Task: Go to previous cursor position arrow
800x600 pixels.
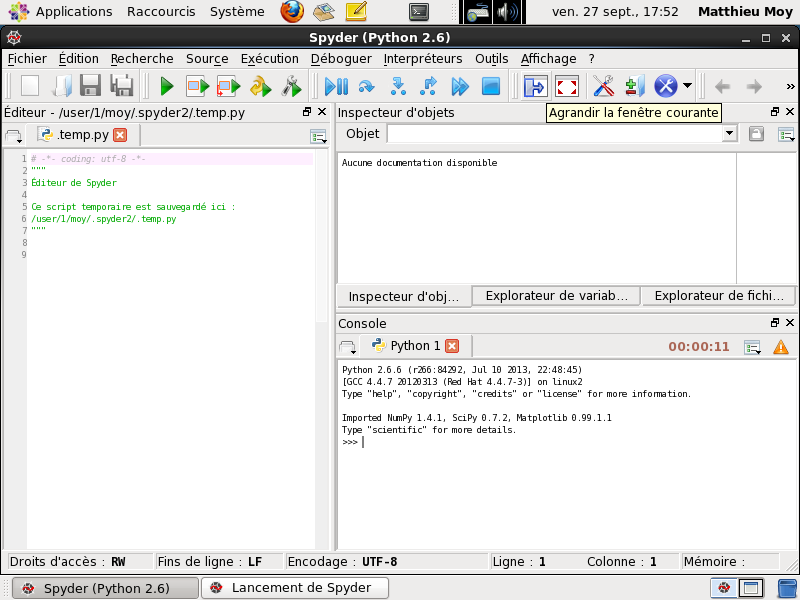Action: tap(722, 86)
